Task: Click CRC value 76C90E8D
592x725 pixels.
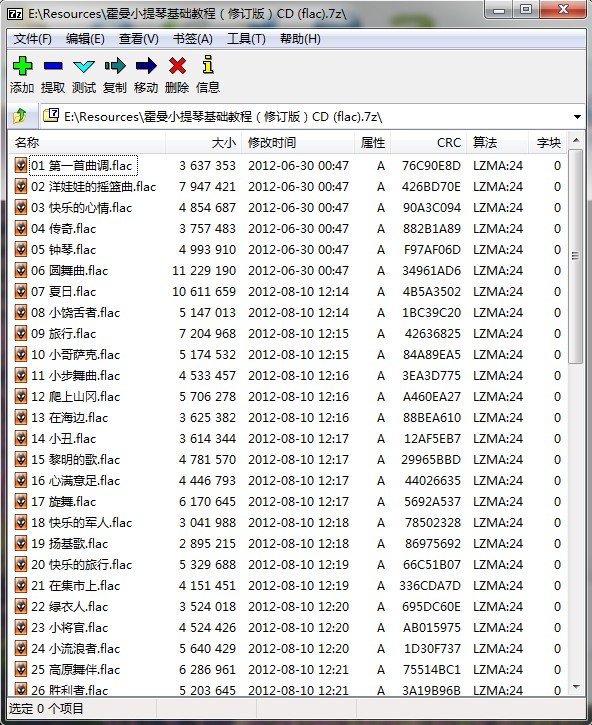Action: click(431, 166)
